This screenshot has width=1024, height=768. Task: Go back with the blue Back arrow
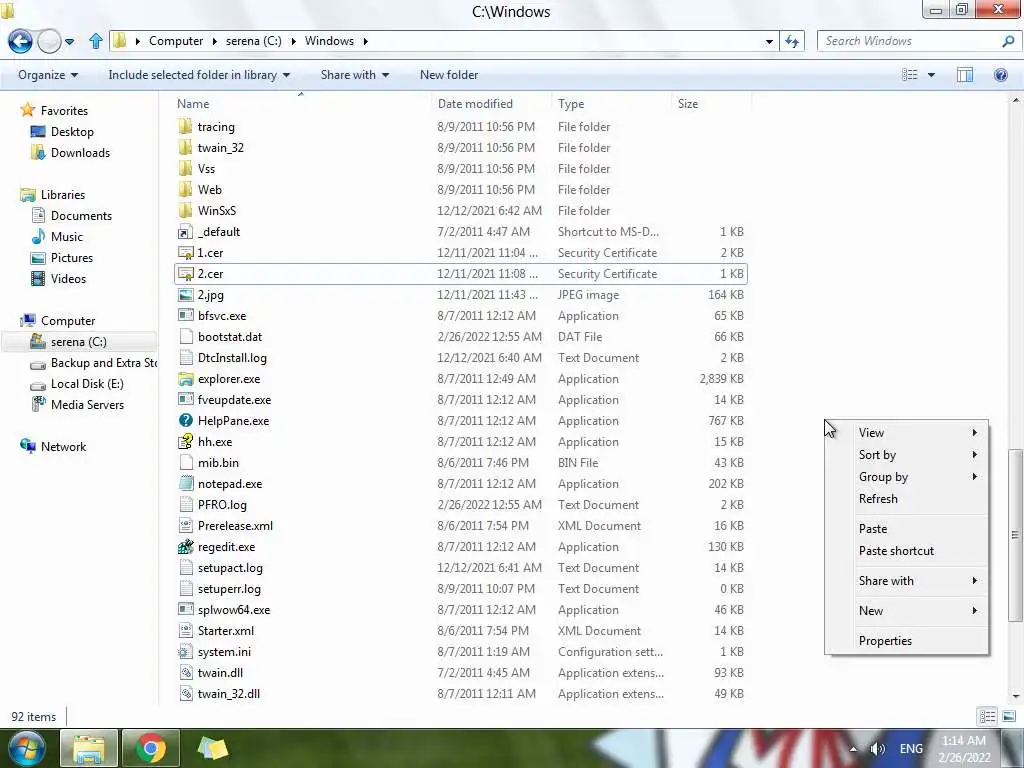(x=20, y=41)
